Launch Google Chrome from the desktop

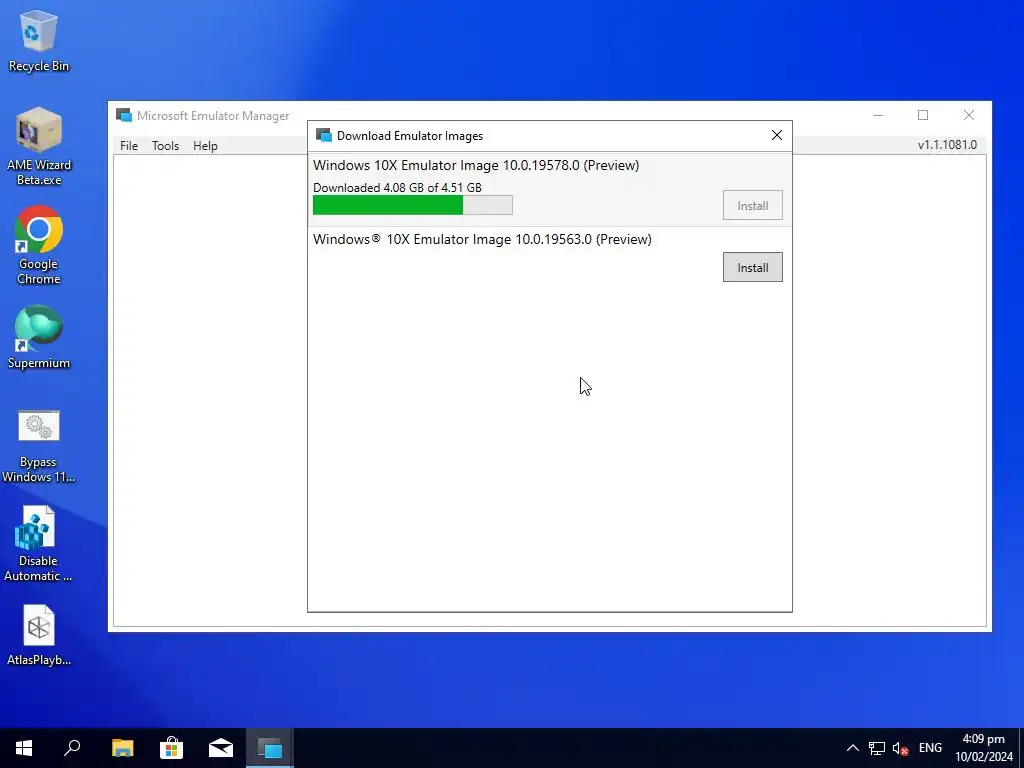(x=39, y=246)
